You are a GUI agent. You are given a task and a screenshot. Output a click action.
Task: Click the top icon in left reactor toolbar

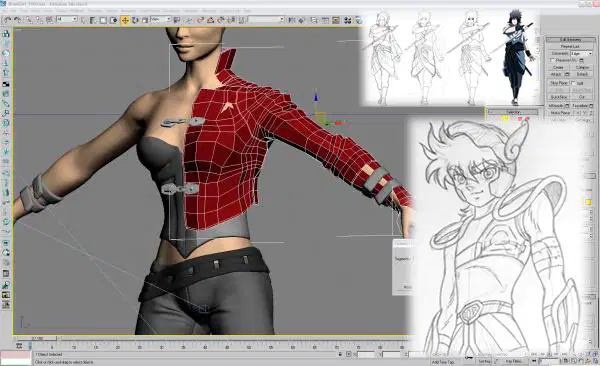[x=6, y=34]
